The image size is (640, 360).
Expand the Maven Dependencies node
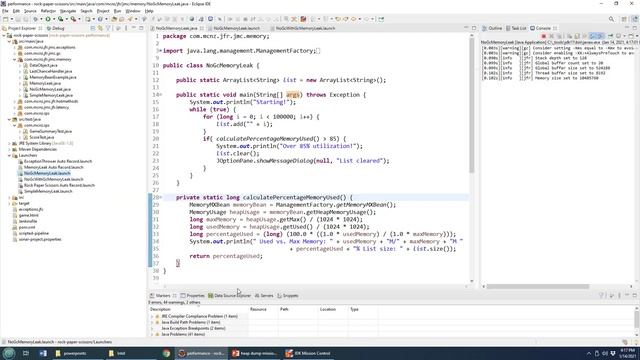pyautogui.click(x=9, y=149)
